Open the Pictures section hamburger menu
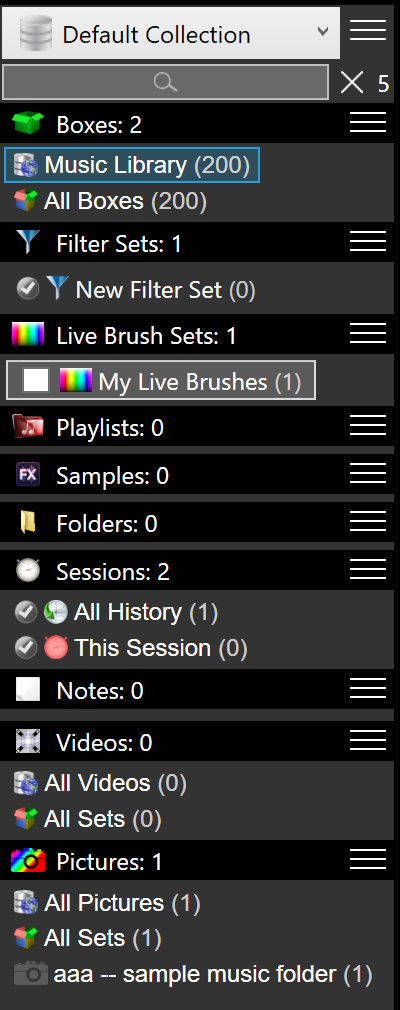The width and height of the screenshot is (400, 1010). pyautogui.click(x=368, y=860)
